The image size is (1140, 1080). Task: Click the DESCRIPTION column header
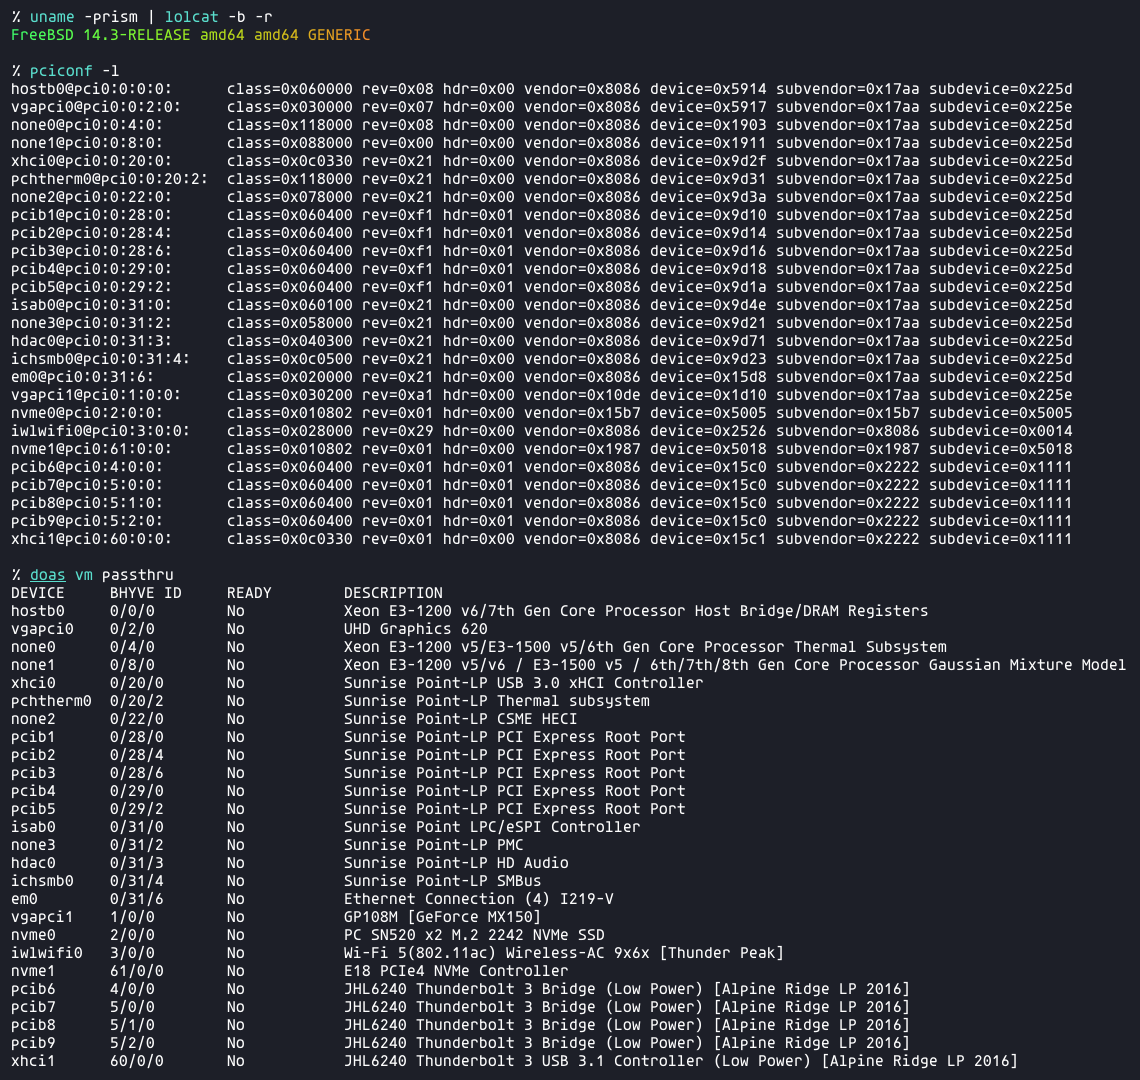(393, 593)
